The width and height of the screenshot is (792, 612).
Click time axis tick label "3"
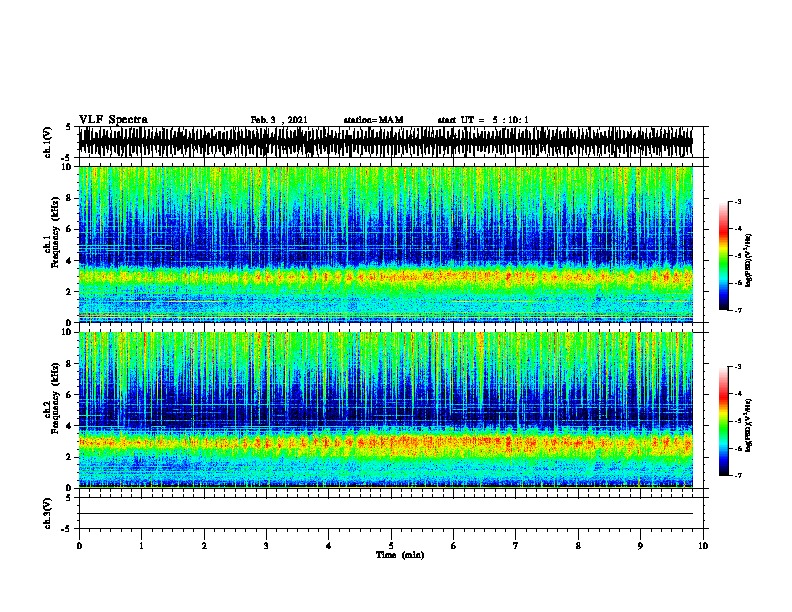(x=266, y=546)
